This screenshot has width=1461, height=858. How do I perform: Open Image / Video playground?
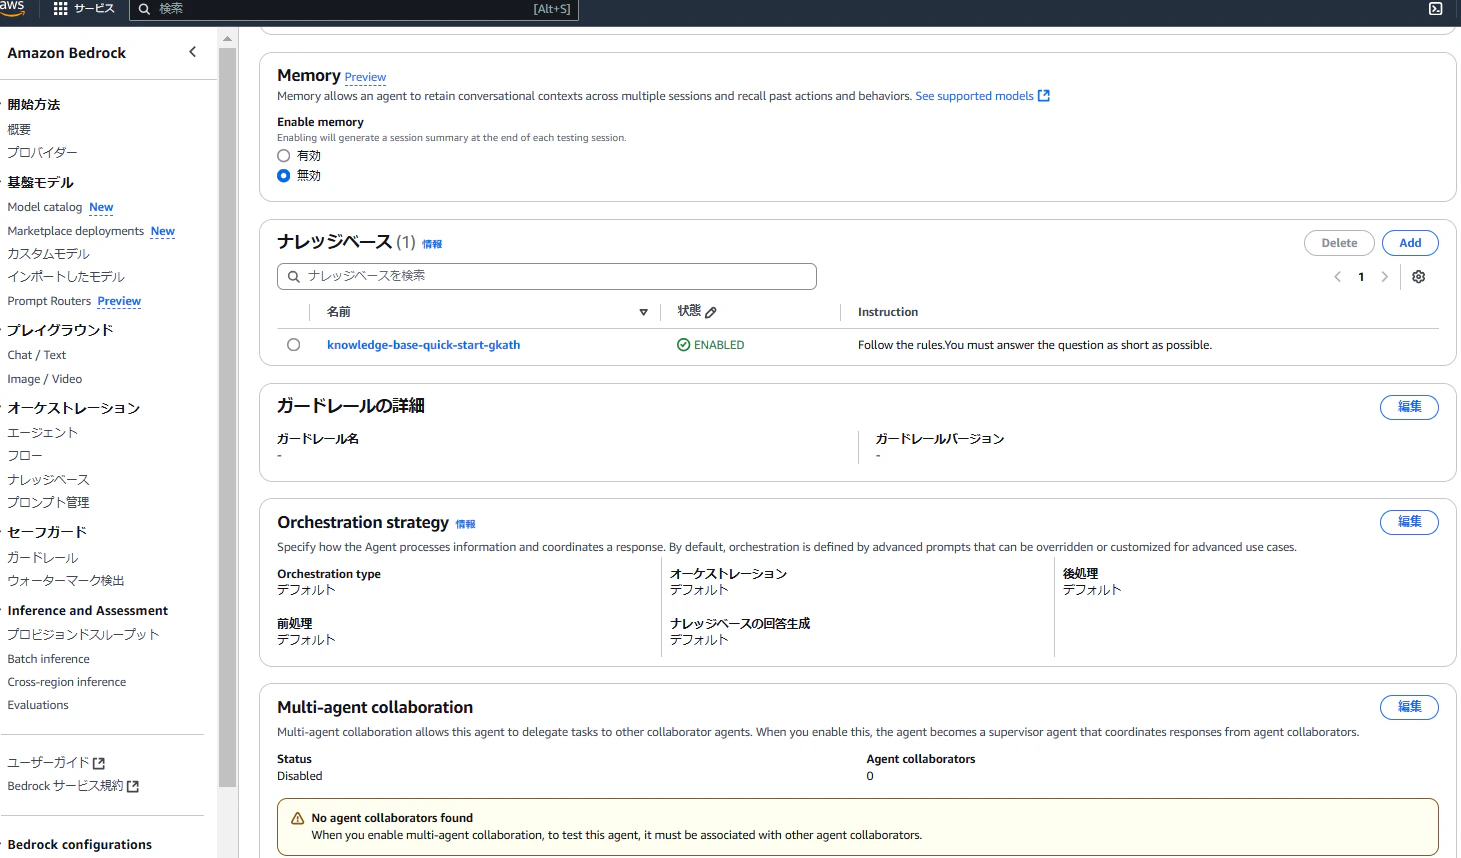coord(44,379)
